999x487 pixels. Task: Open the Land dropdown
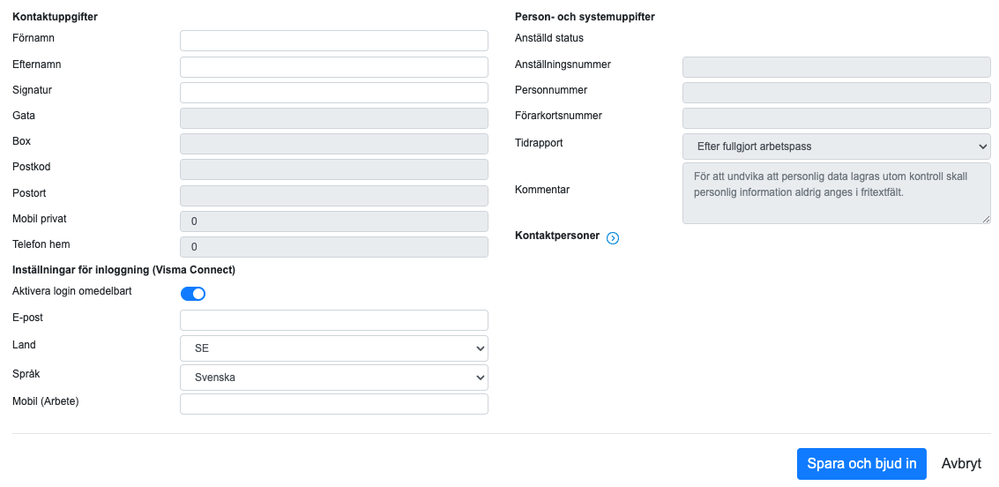[334, 348]
